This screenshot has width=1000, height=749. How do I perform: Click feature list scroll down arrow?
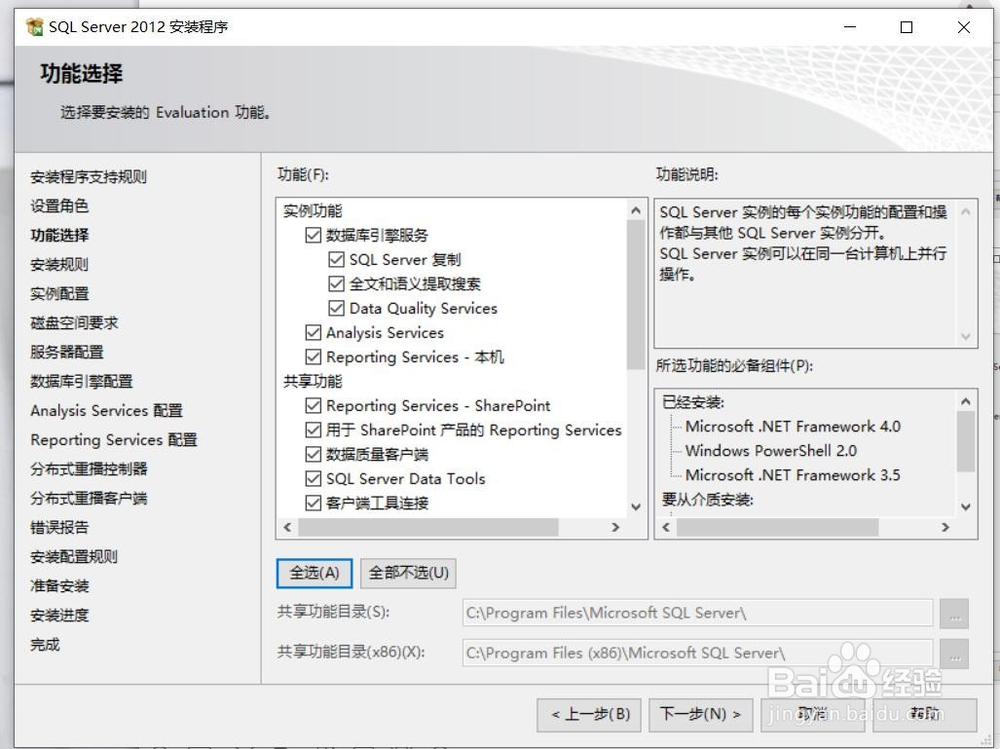coord(636,507)
